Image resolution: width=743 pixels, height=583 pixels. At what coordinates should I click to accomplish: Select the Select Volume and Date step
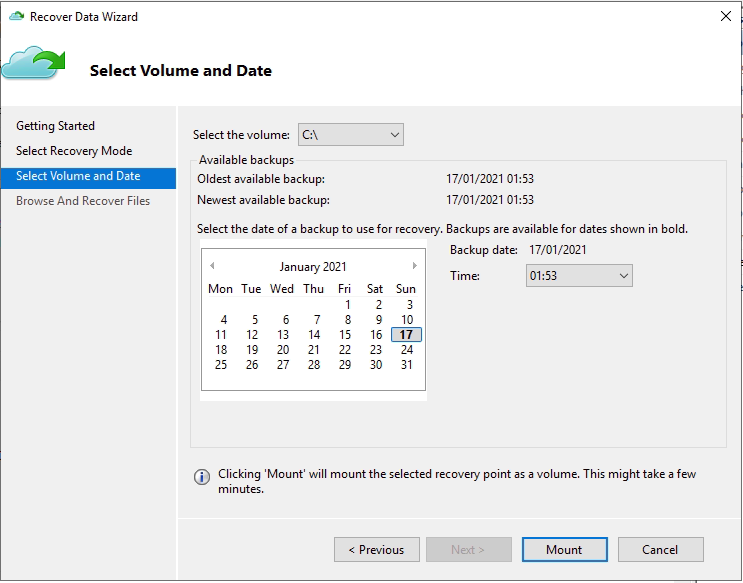[x=78, y=176]
